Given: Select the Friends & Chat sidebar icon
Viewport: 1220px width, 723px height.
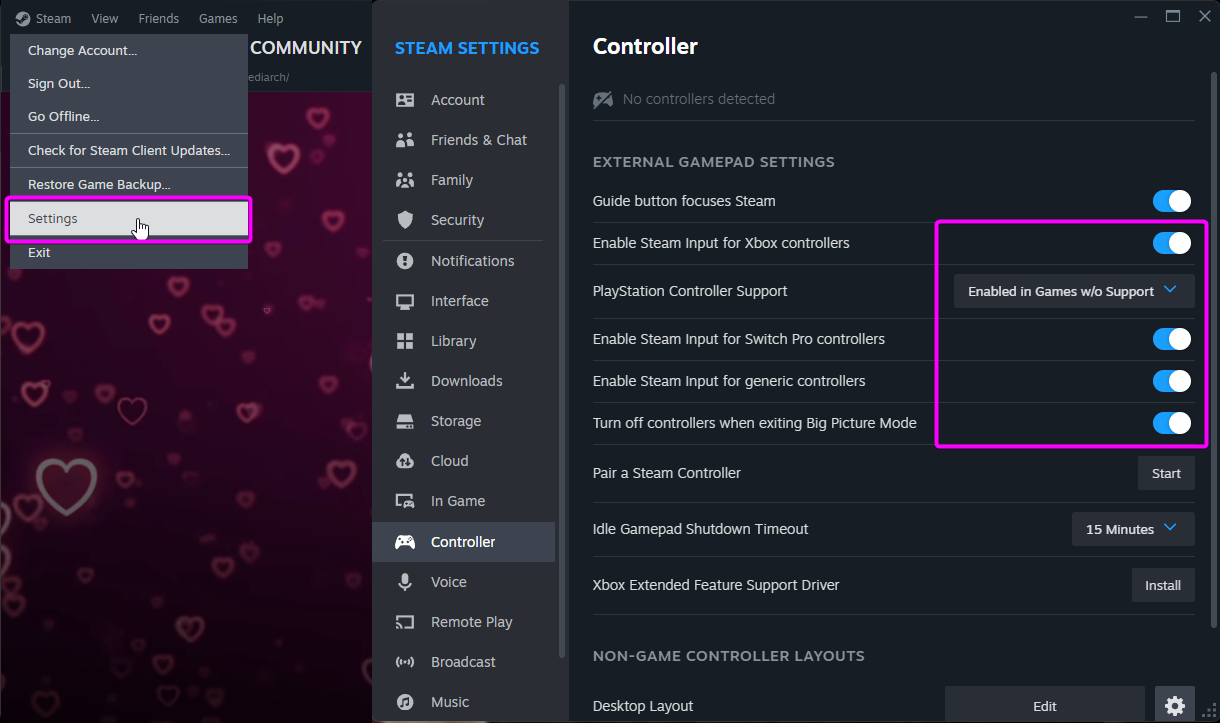Looking at the screenshot, I should click(405, 140).
